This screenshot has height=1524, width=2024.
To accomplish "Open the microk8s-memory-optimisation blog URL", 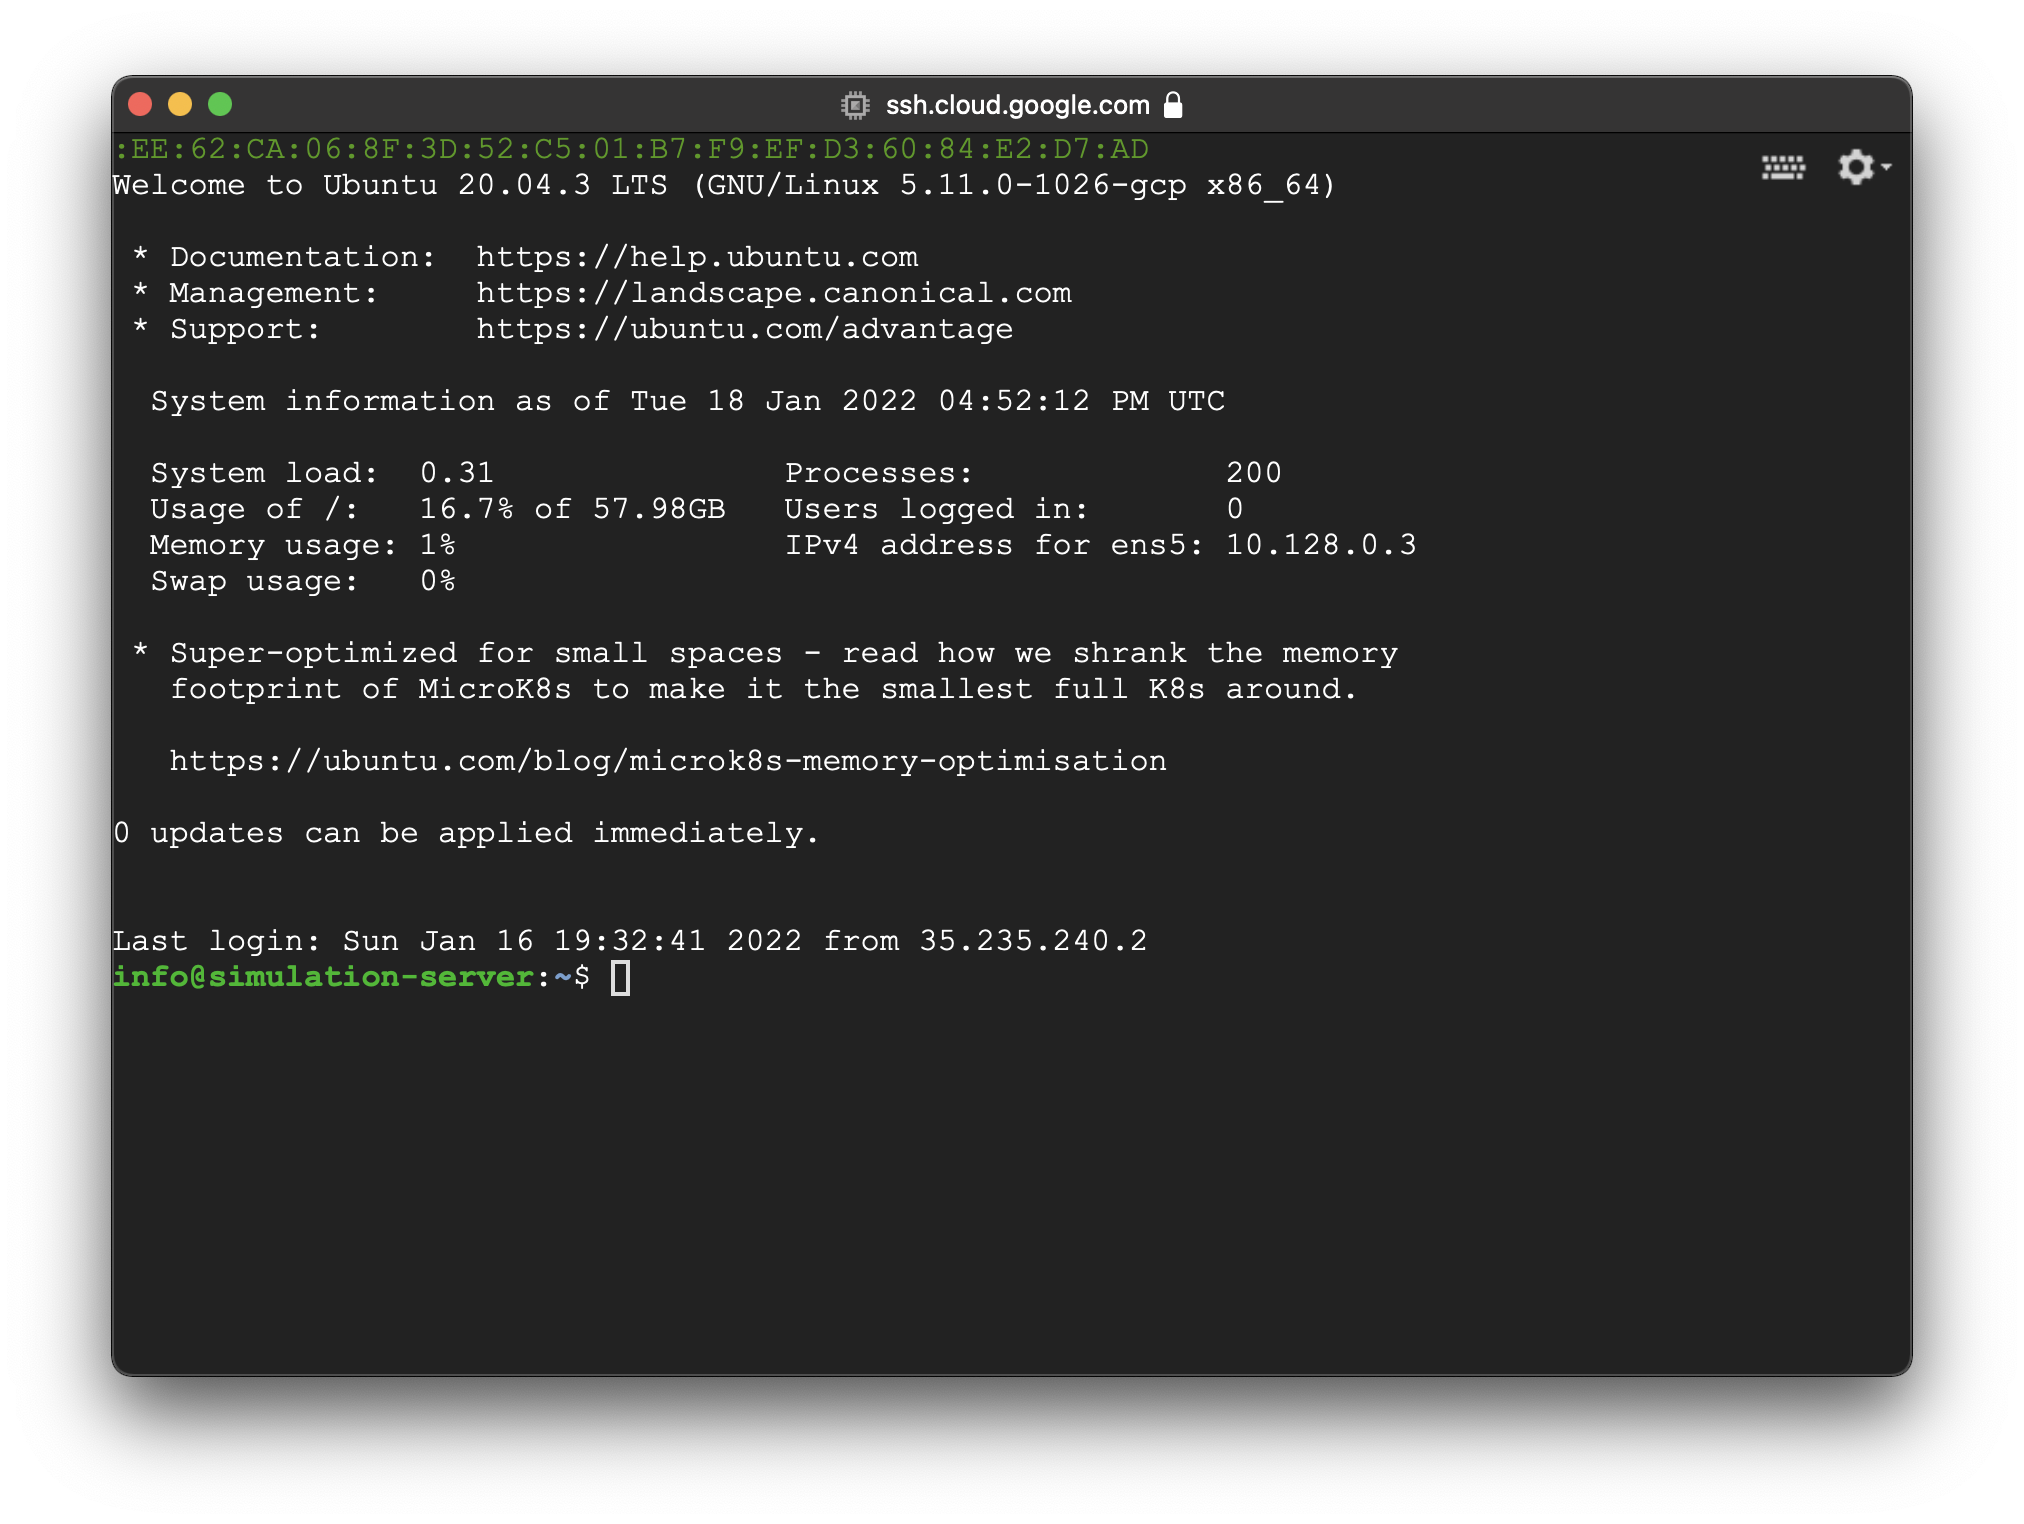I will coord(668,761).
